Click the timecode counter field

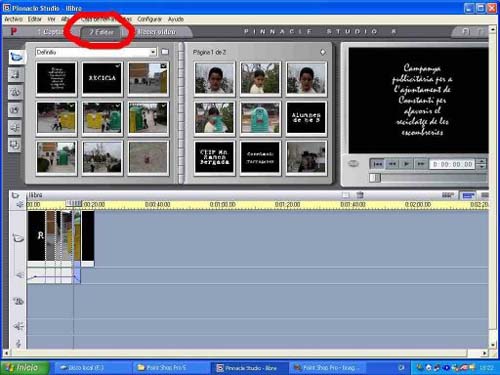[x=453, y=164]
